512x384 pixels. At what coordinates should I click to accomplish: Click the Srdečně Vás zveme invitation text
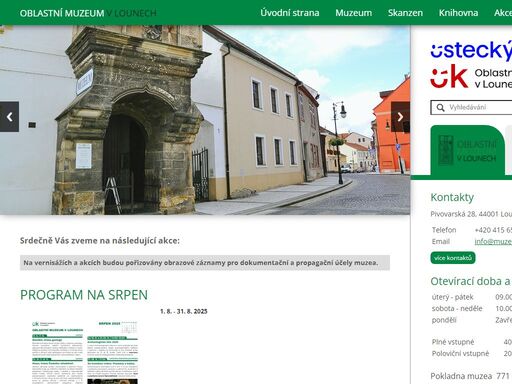tap(100, 241)
